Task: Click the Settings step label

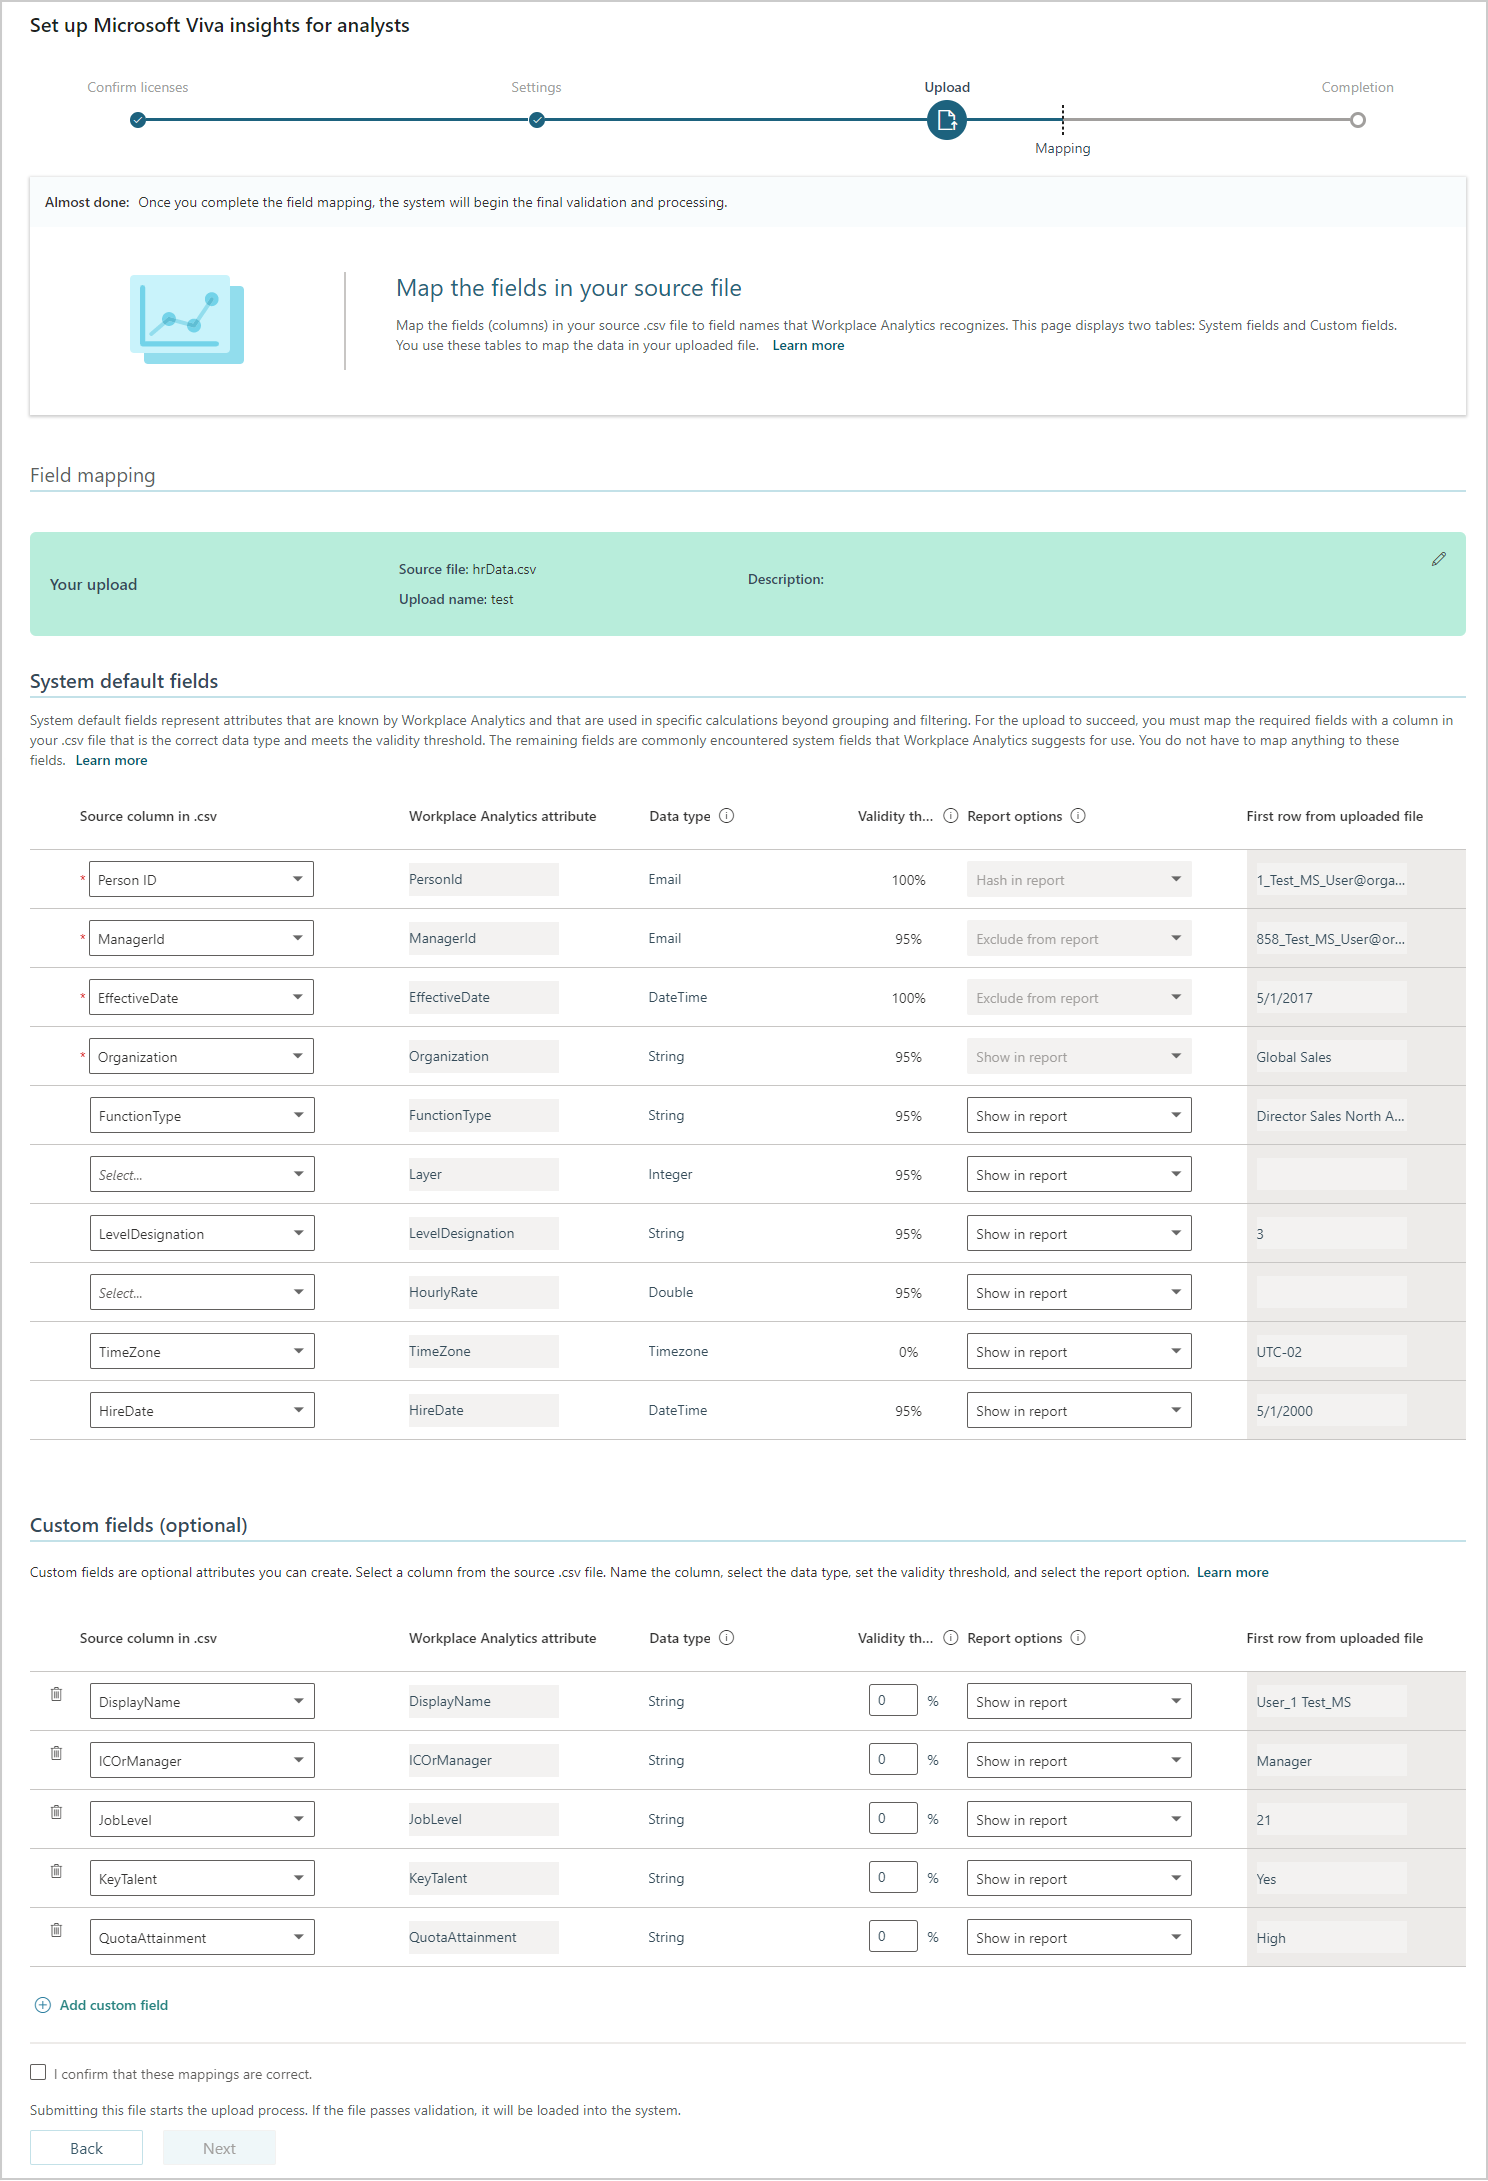Action: (x=536, y=87)
